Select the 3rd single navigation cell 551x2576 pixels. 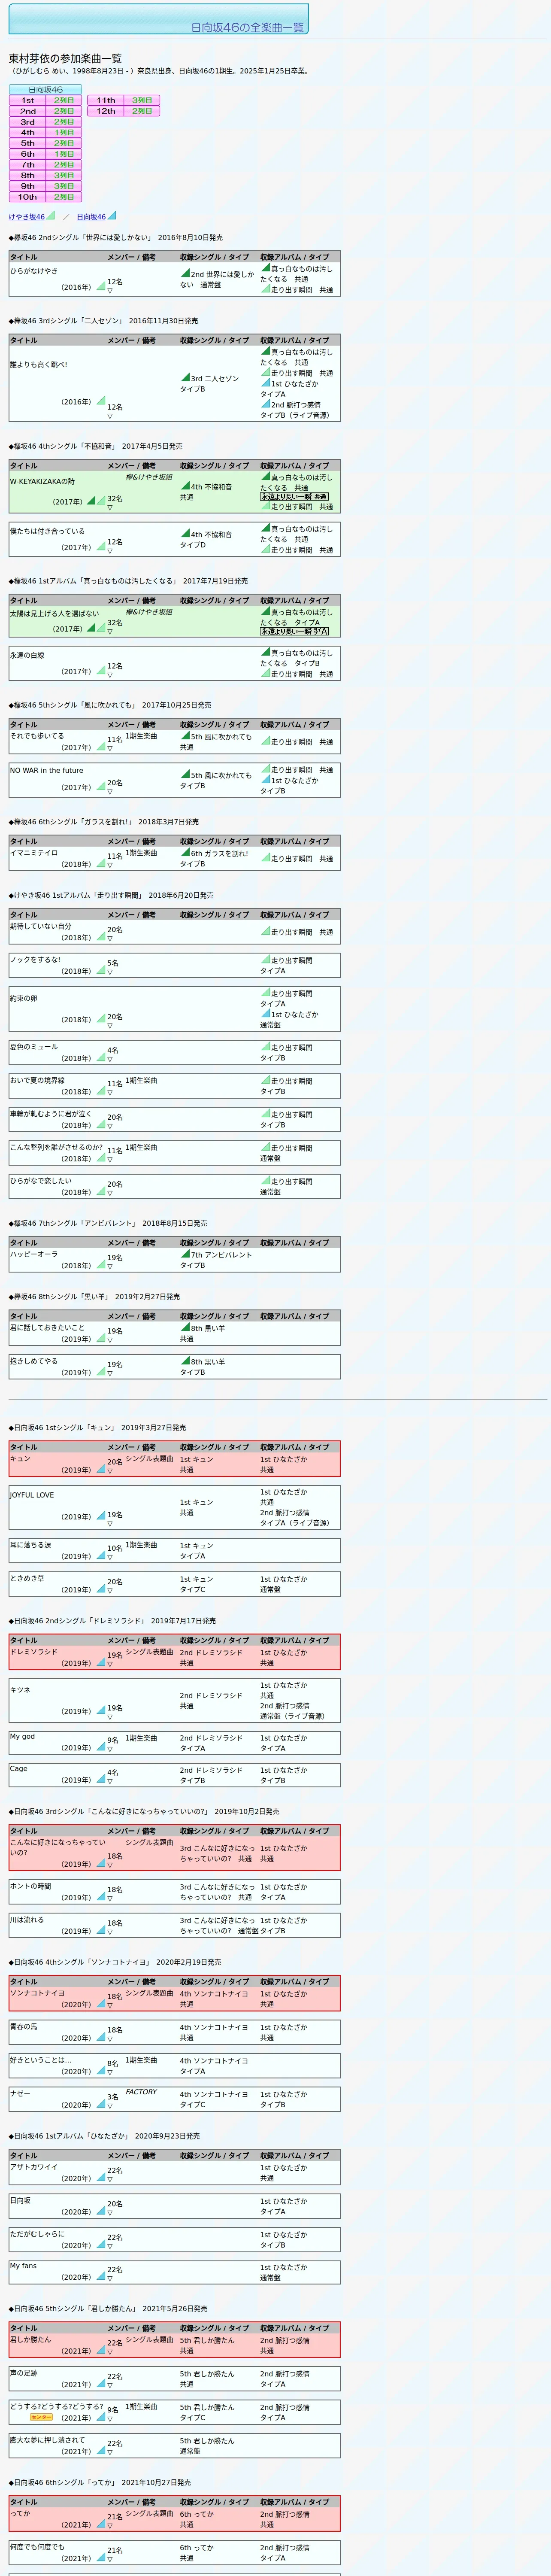27,122
